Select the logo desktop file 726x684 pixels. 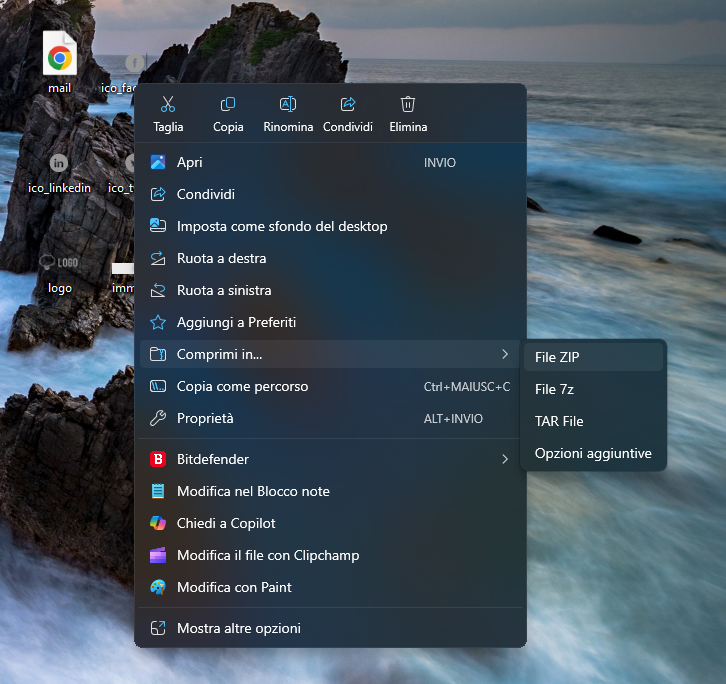[60, 265]
